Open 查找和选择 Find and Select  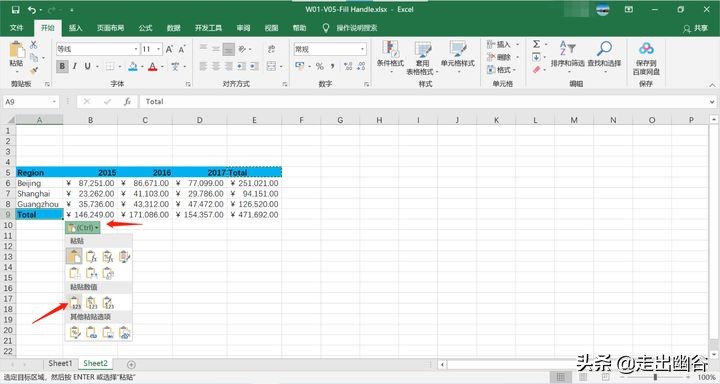[x=604, y=56]
